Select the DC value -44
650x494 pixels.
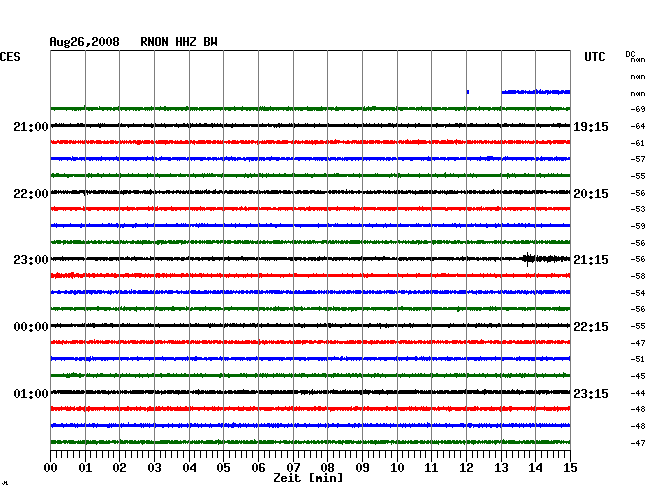pyautogui.click(x=638, y=393)
